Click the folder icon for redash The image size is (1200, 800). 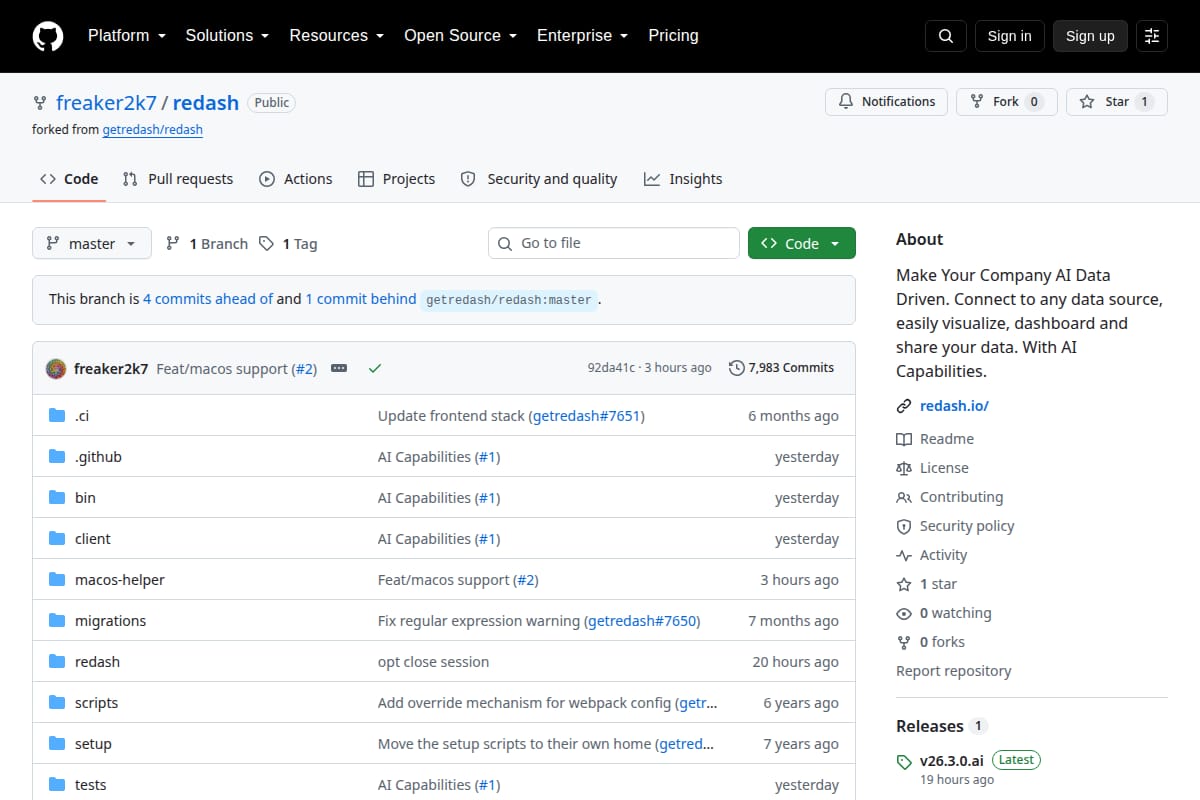[57, 662]
